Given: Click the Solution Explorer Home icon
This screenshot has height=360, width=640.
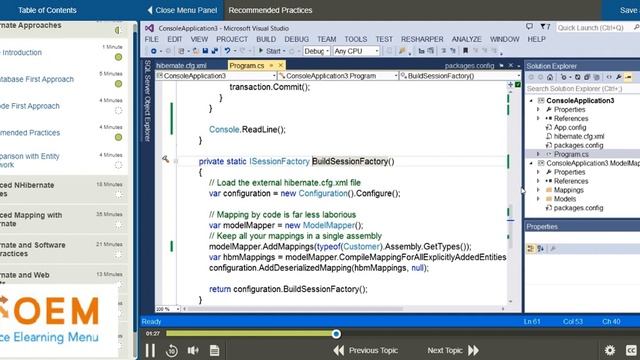Looking at the screenshot, I should 550,77.
